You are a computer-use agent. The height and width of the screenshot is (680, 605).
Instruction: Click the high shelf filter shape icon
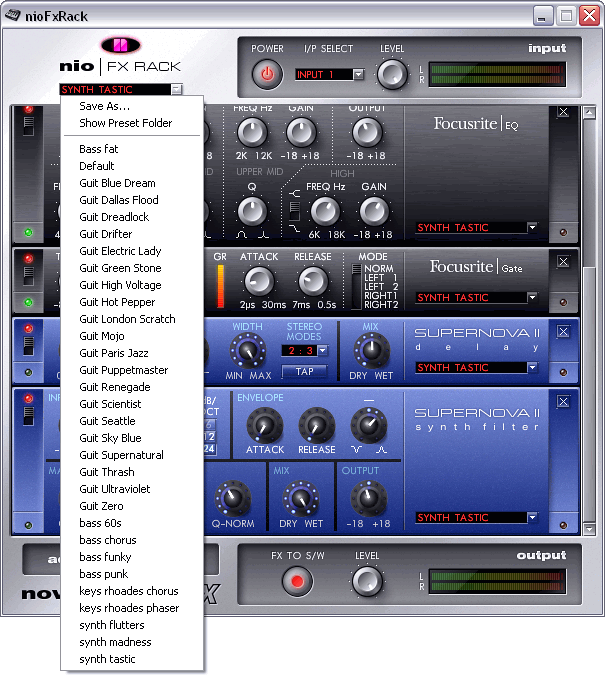tap(294, 193)
